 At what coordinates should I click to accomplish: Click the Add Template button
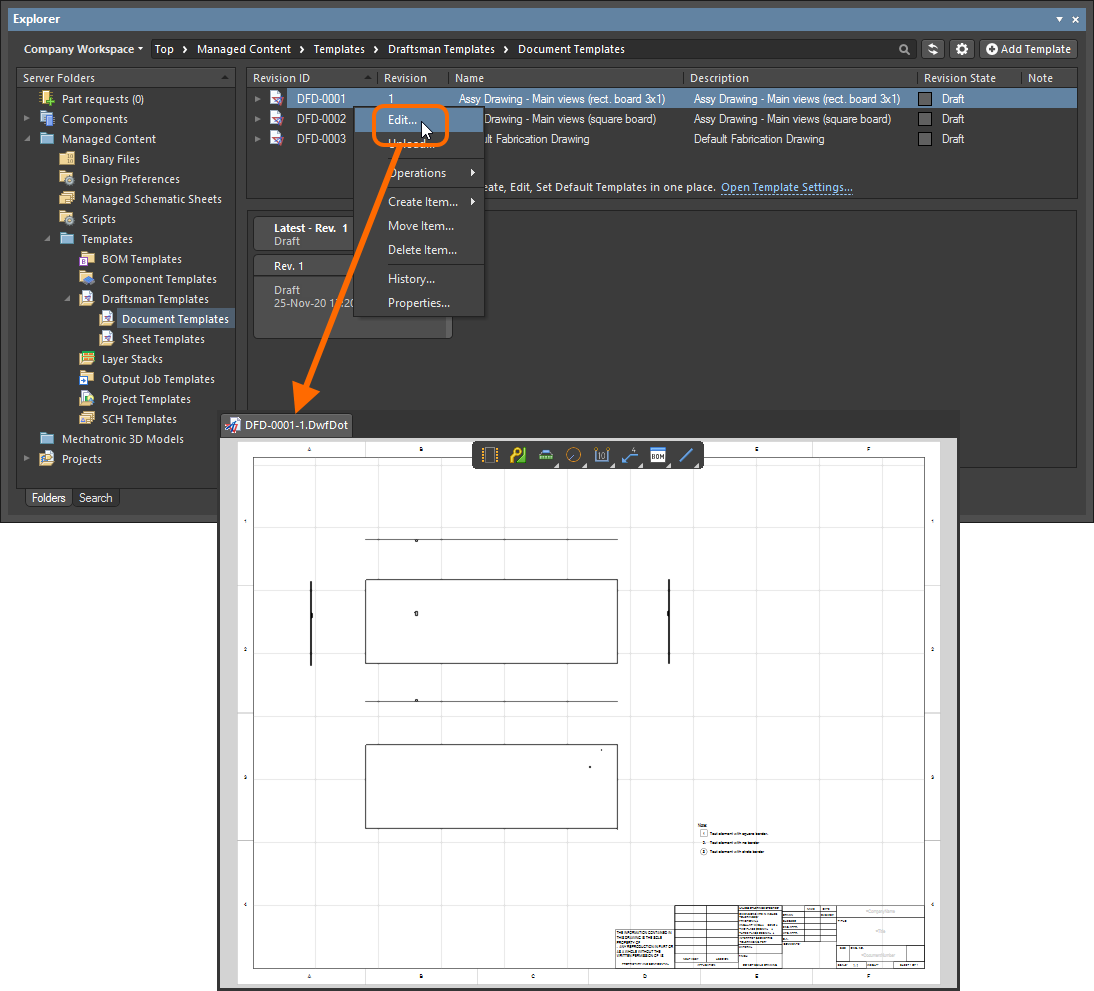1028,49
